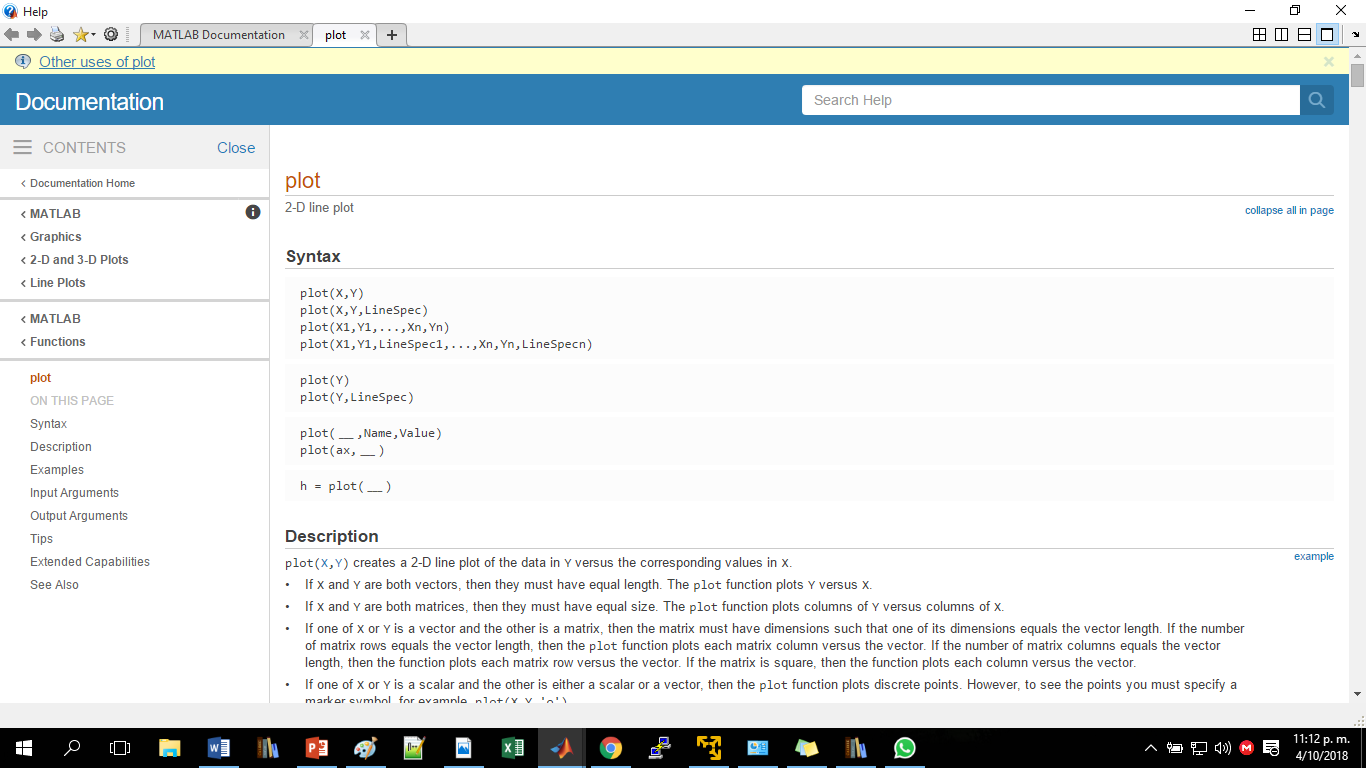Jump to Output Arguments section
Screen dimensions: 1366x768
pyautogui.click(x=79, y=516)
